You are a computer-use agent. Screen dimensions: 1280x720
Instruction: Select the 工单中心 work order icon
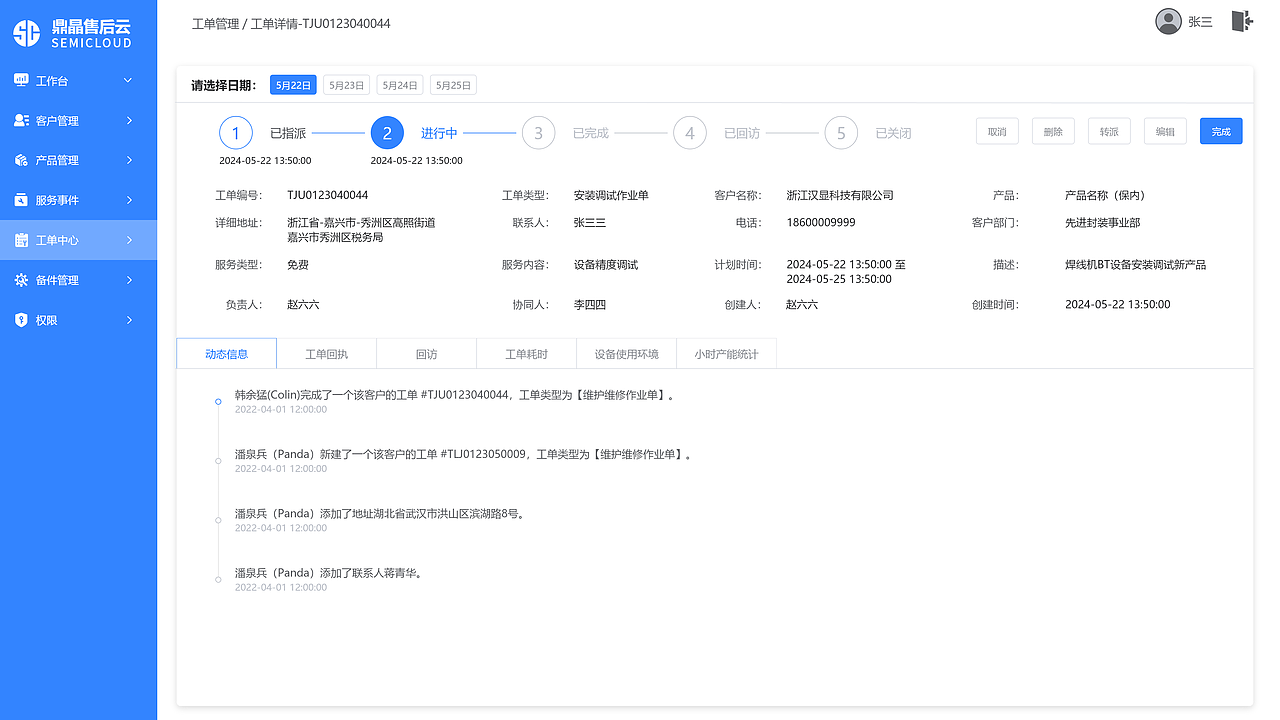pyautogui.click(x=22, y=240)
